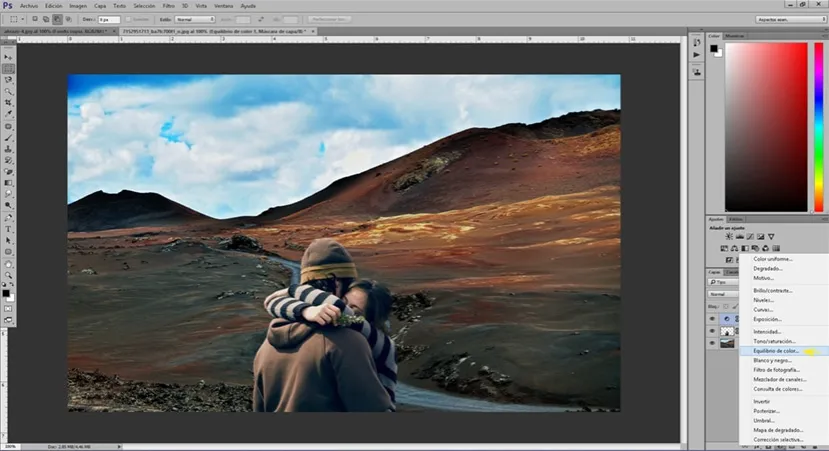Image resolution: width=829 pixels, height=451 pixels.
Task: Select the Lasso tool
Action: (9, 80)
